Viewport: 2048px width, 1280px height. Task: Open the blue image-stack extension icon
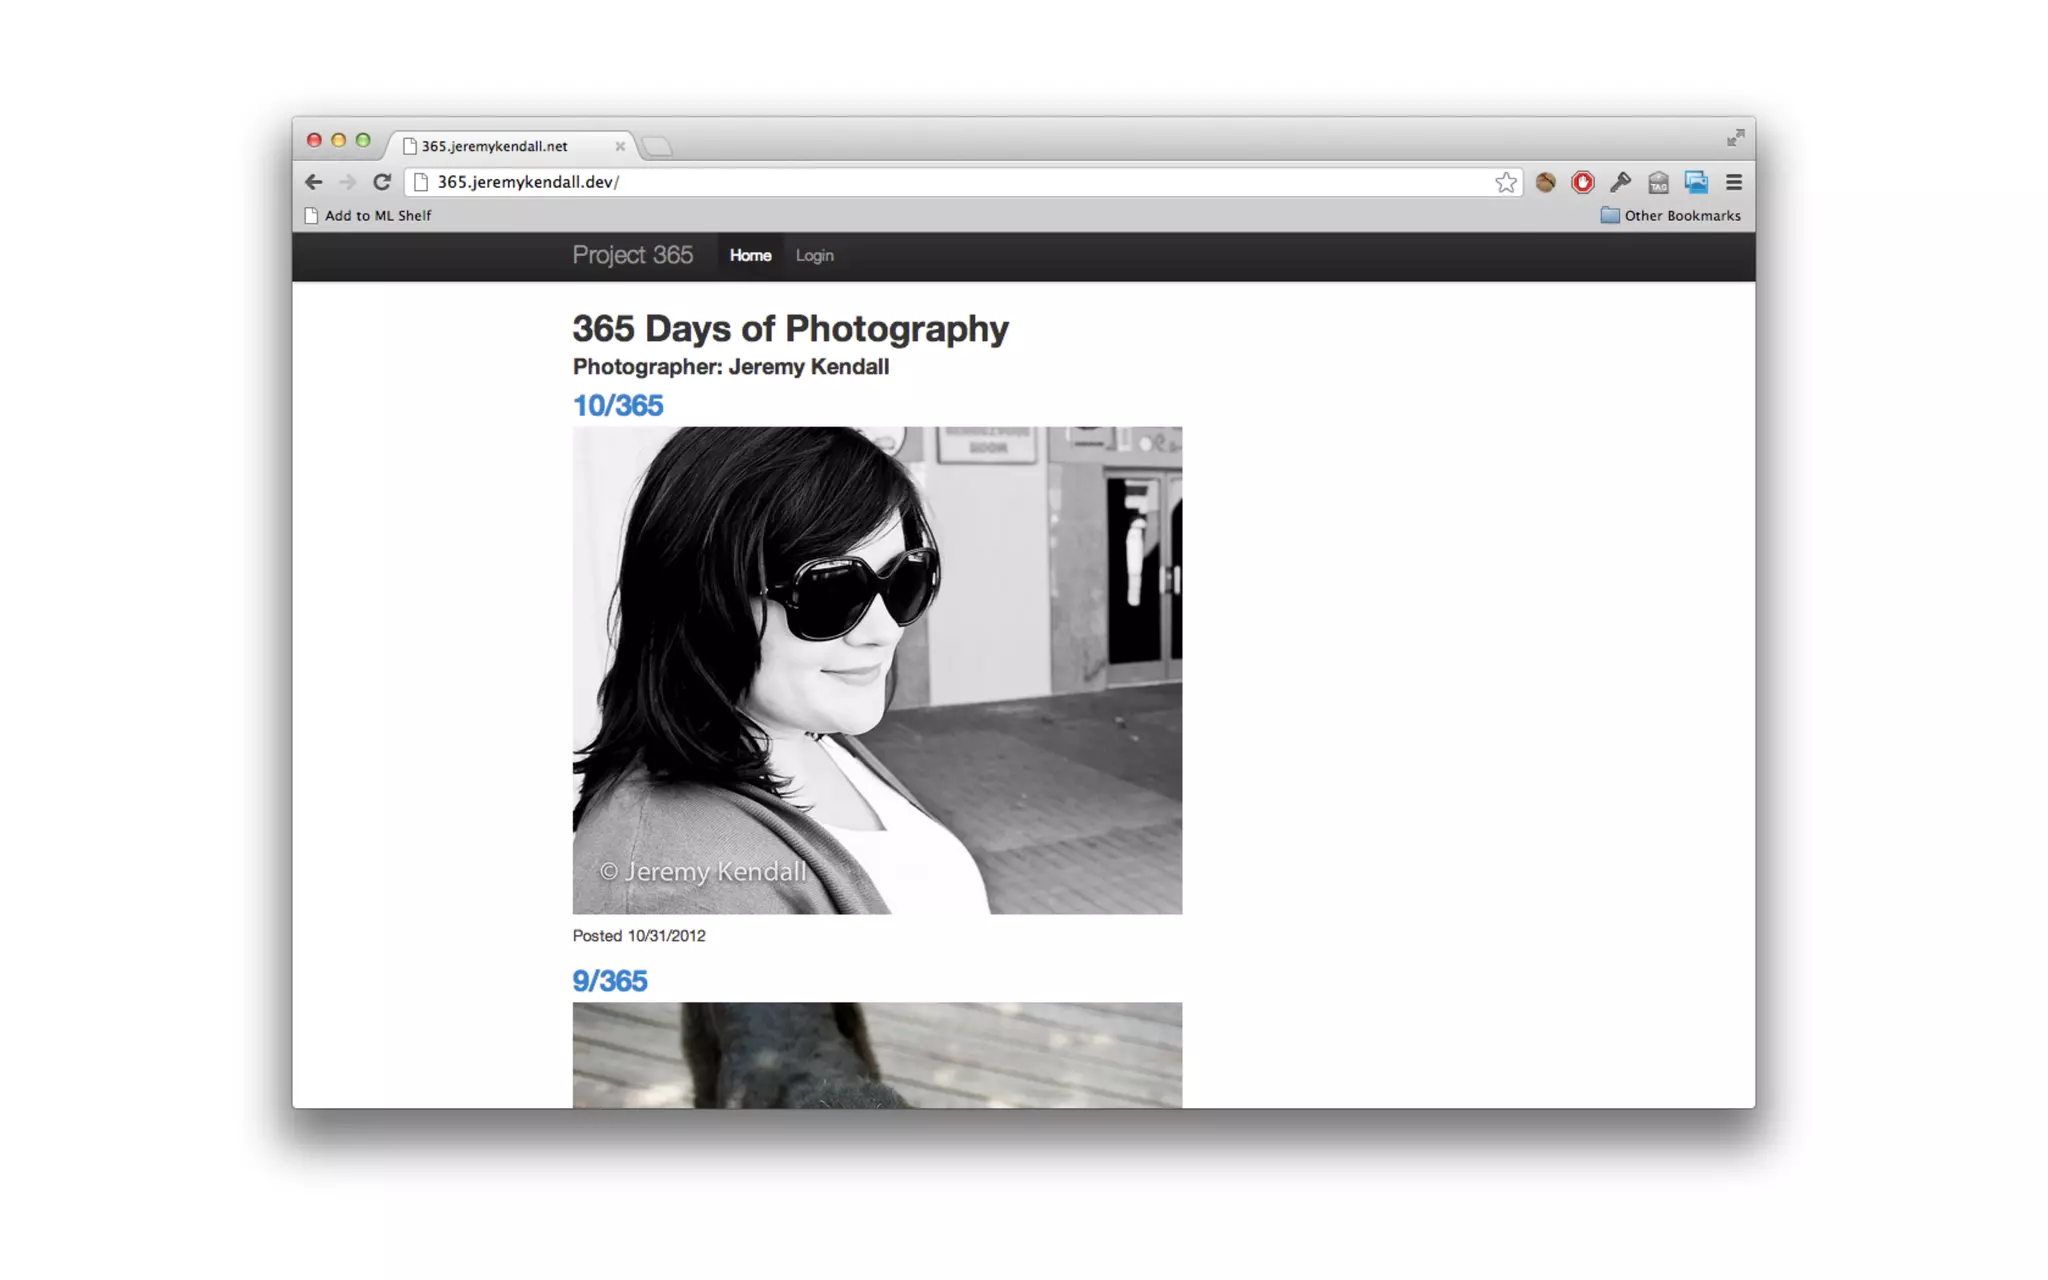[x=1696, y=182]
